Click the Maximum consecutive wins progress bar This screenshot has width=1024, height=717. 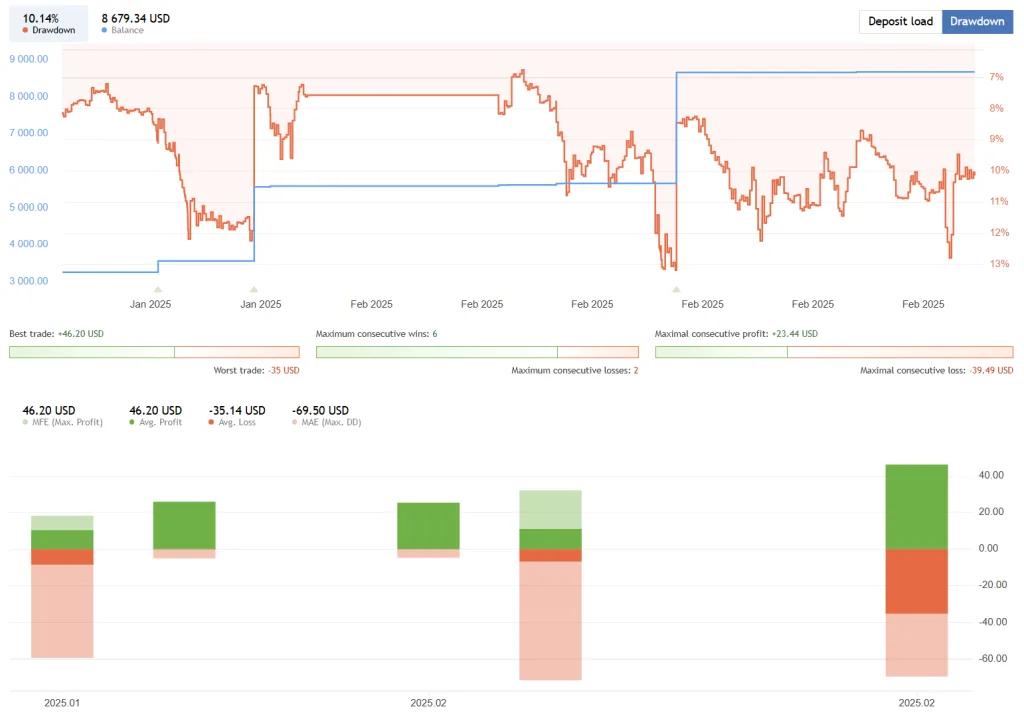pyautogui.click(x=436, y=352)
